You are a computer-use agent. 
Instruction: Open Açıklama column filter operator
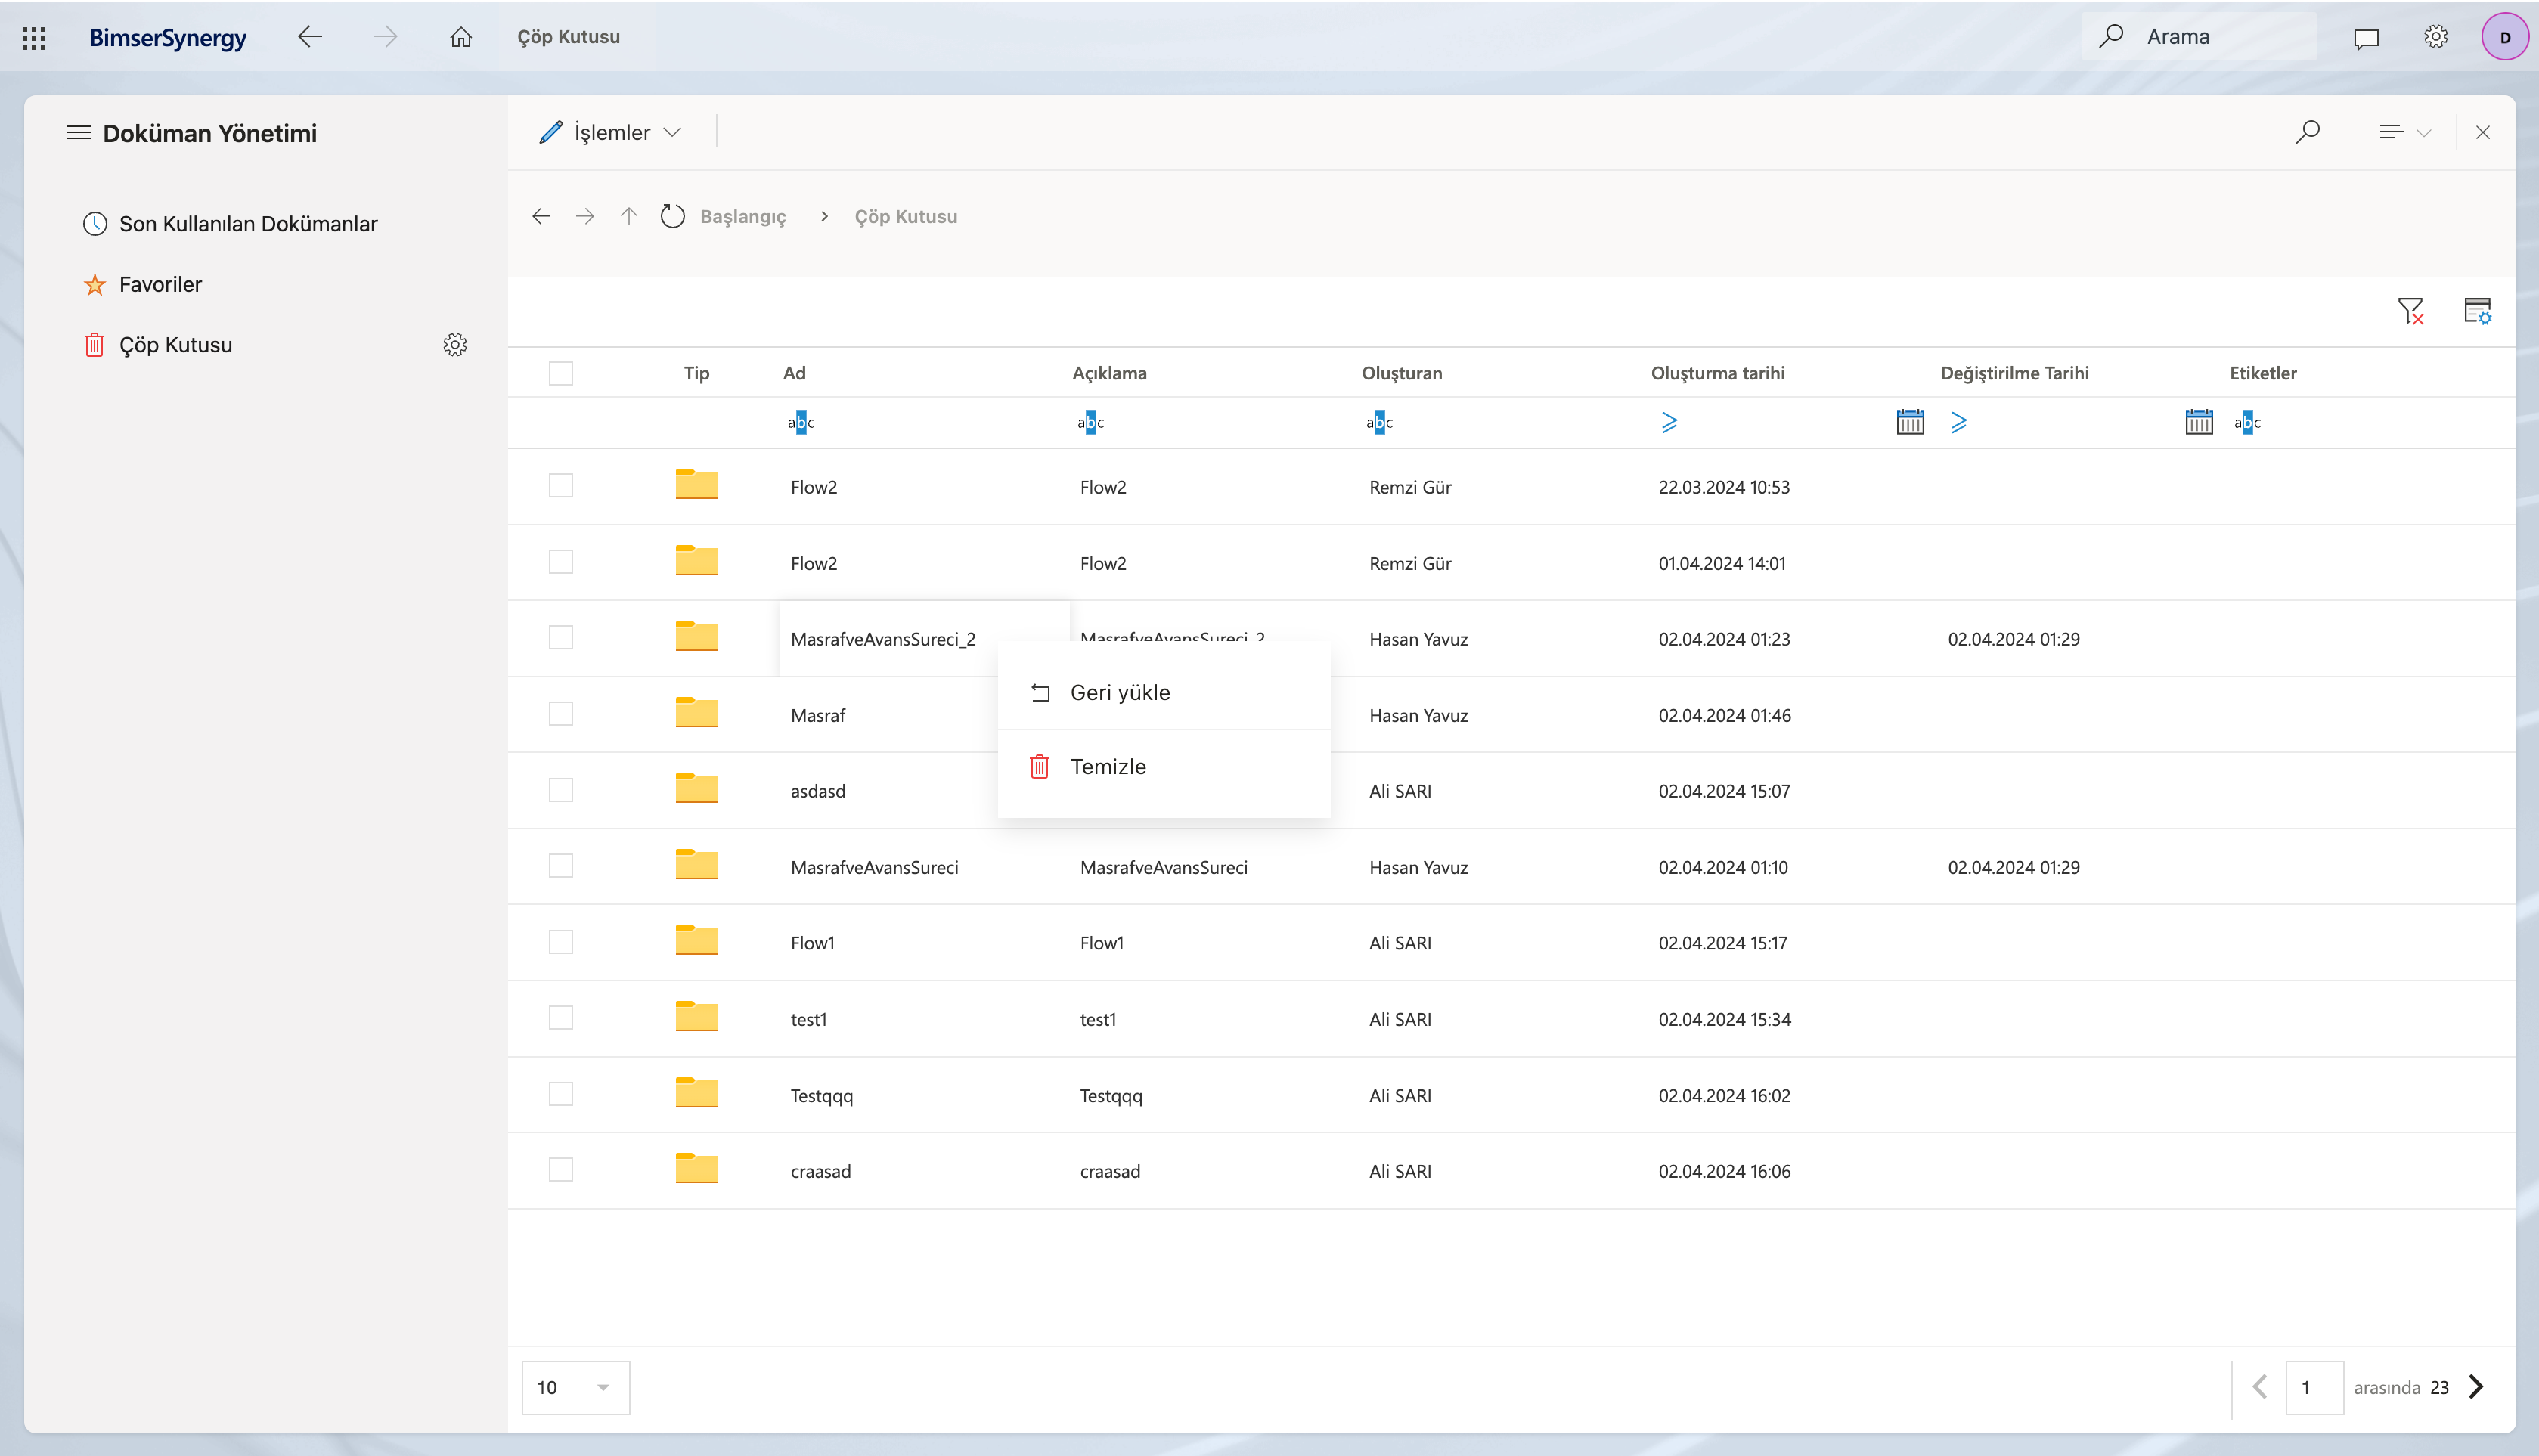tap(1090, 422)
